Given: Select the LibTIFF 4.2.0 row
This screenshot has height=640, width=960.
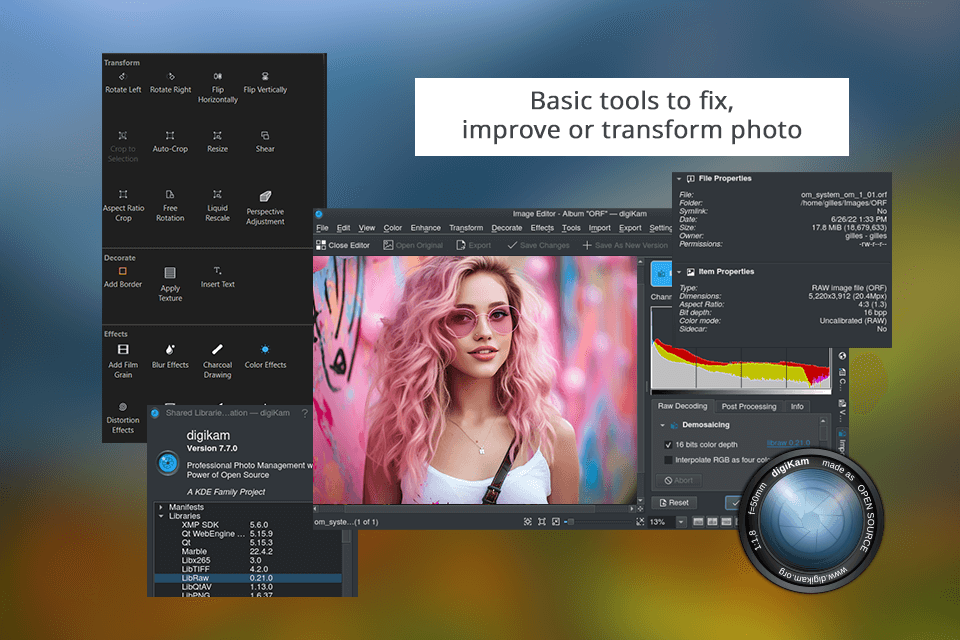Looking at the screenshot, I should point(248,570).
